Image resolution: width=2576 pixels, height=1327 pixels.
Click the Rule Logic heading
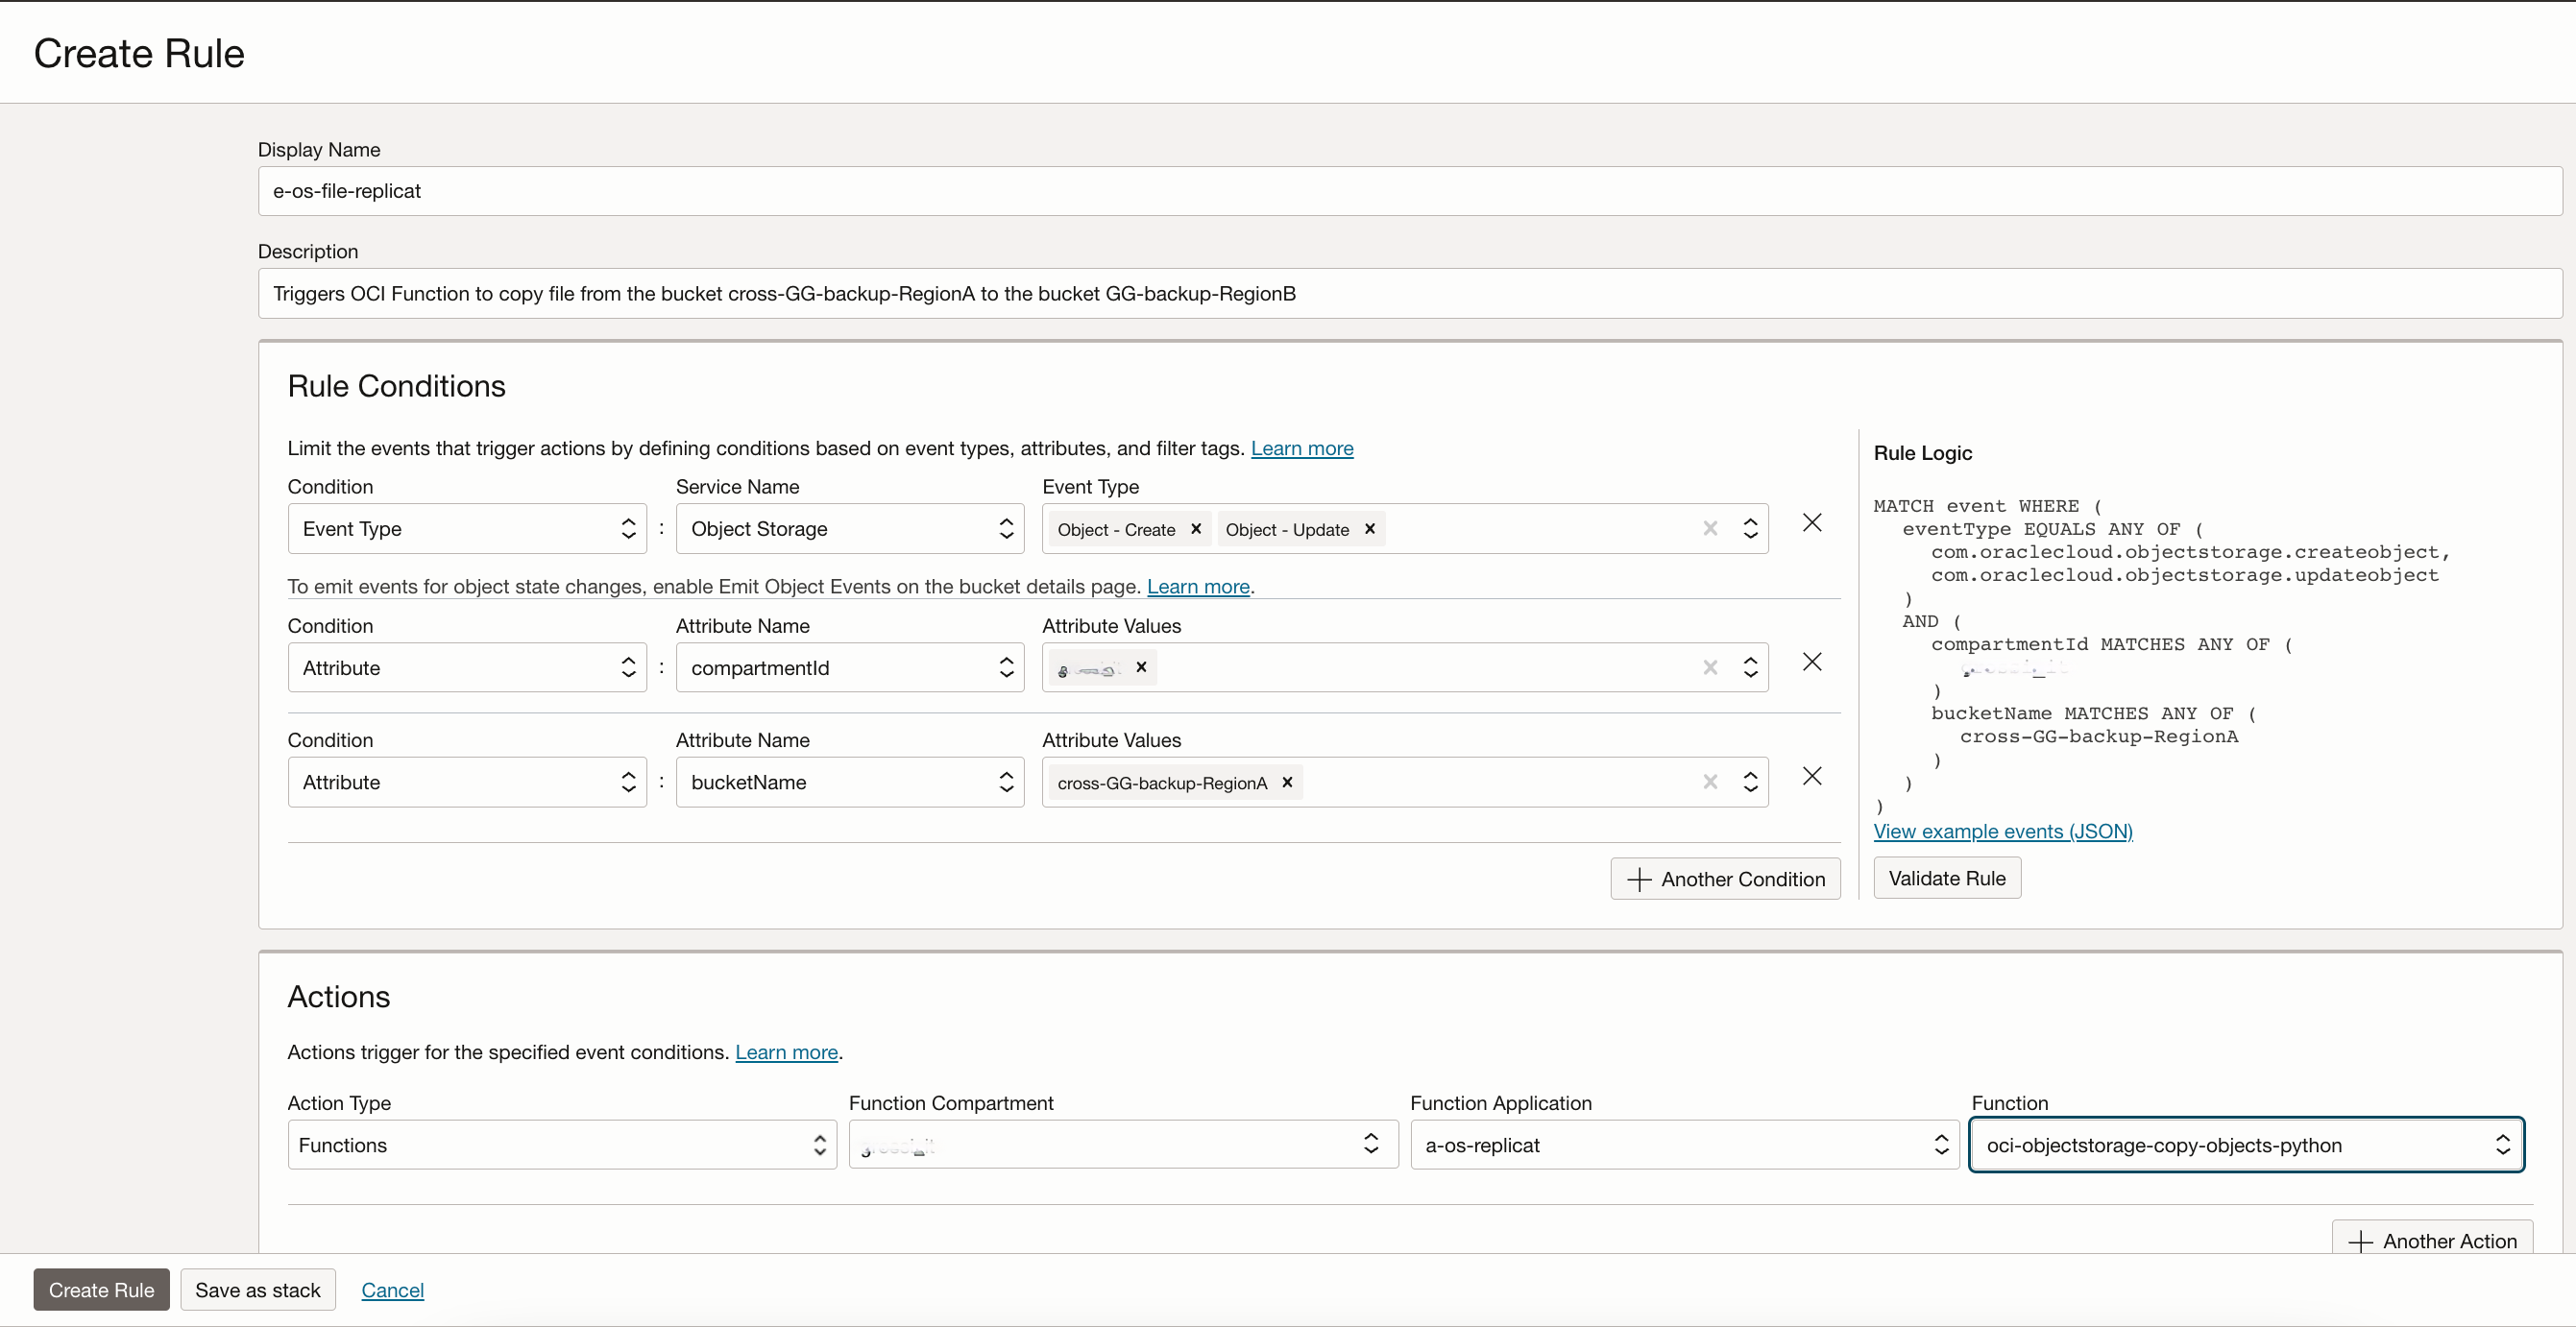[1922, 453]
